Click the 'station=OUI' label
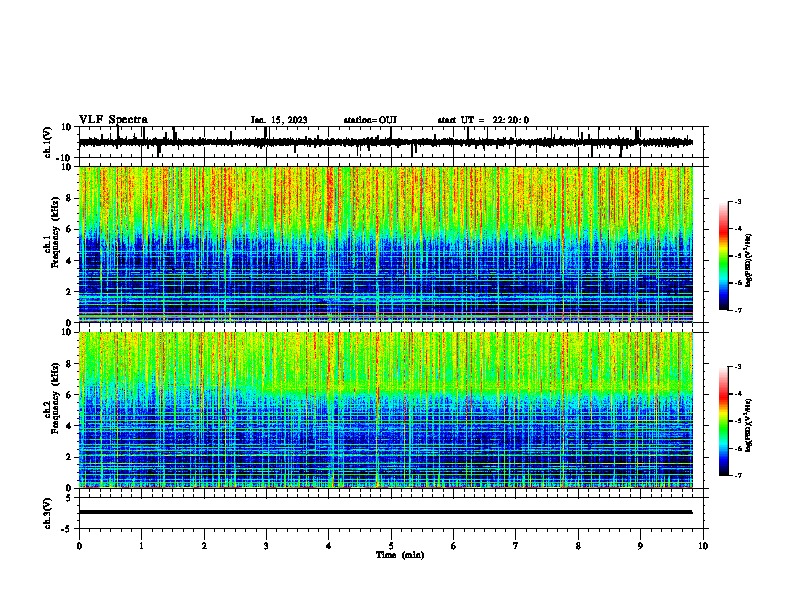792x612 pixels. pyautogui.click(x=370, y=120)
